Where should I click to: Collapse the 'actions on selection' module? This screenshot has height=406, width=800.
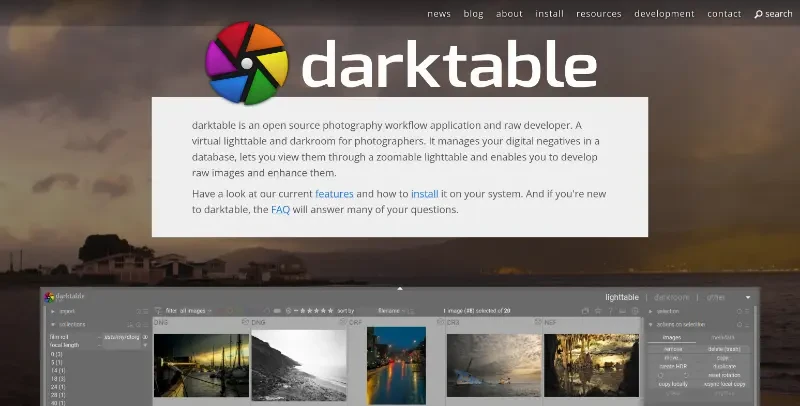point(651,324)
